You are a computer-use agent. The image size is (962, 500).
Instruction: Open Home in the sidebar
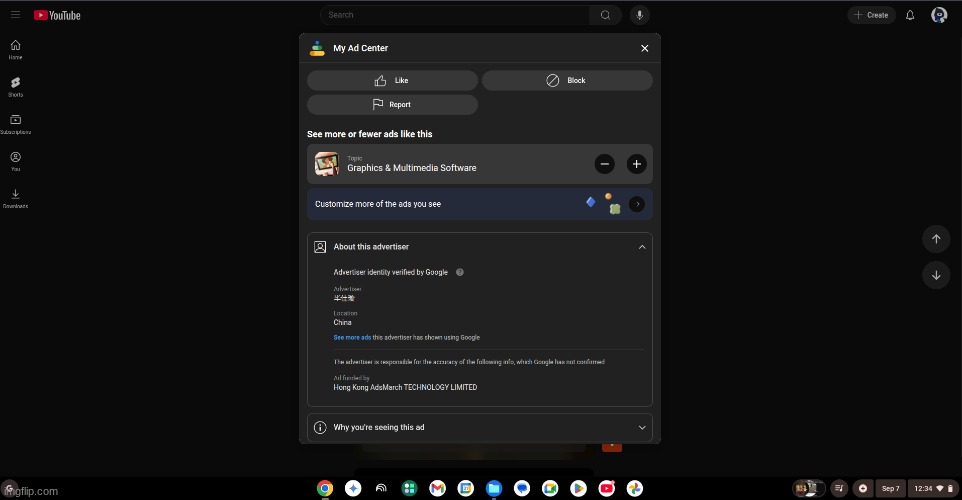[15, 50]
